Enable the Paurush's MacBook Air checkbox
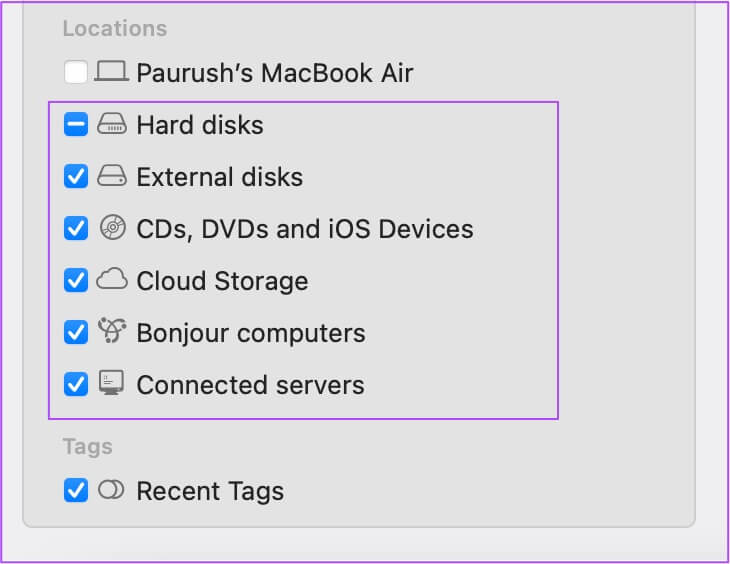 [76, 73]
